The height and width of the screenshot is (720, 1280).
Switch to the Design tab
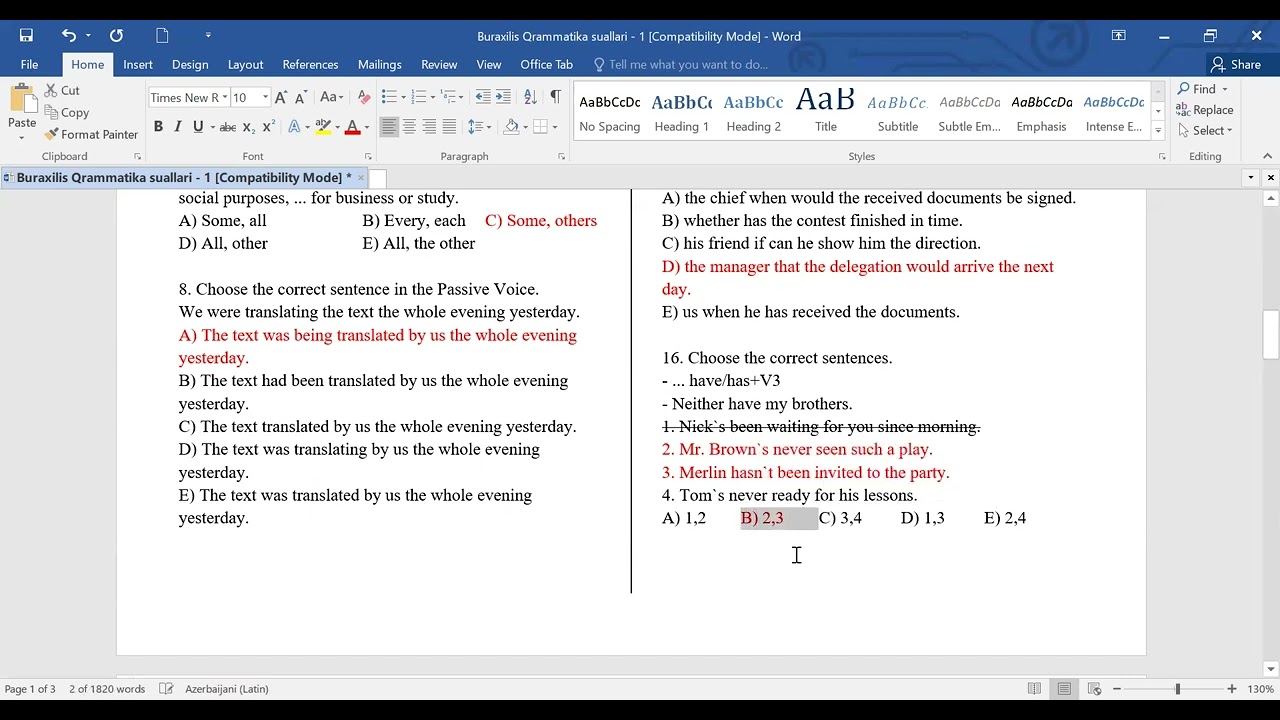coord(190,64)
